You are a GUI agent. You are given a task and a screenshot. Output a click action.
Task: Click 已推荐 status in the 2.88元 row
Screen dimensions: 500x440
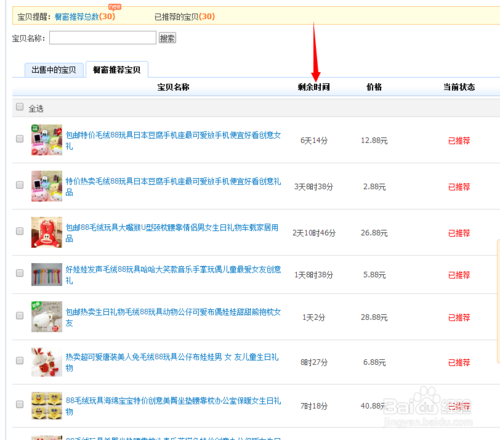click(x=459, y=187)
